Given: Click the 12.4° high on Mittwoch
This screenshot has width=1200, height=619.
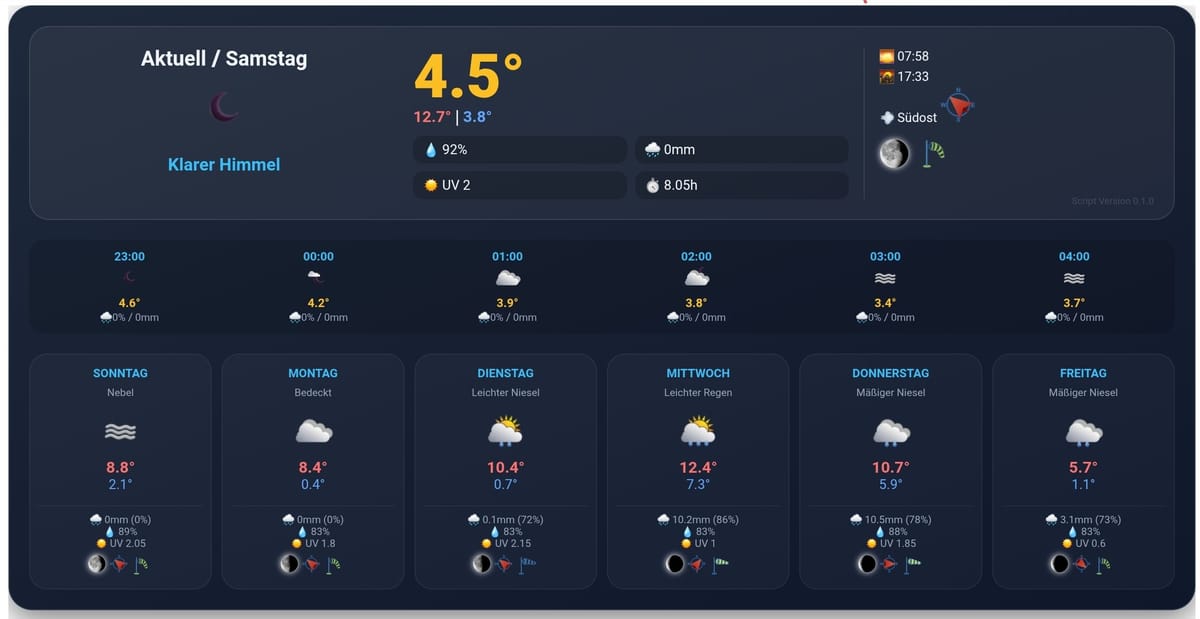Looking at the screenshot, I should point(698,467).
